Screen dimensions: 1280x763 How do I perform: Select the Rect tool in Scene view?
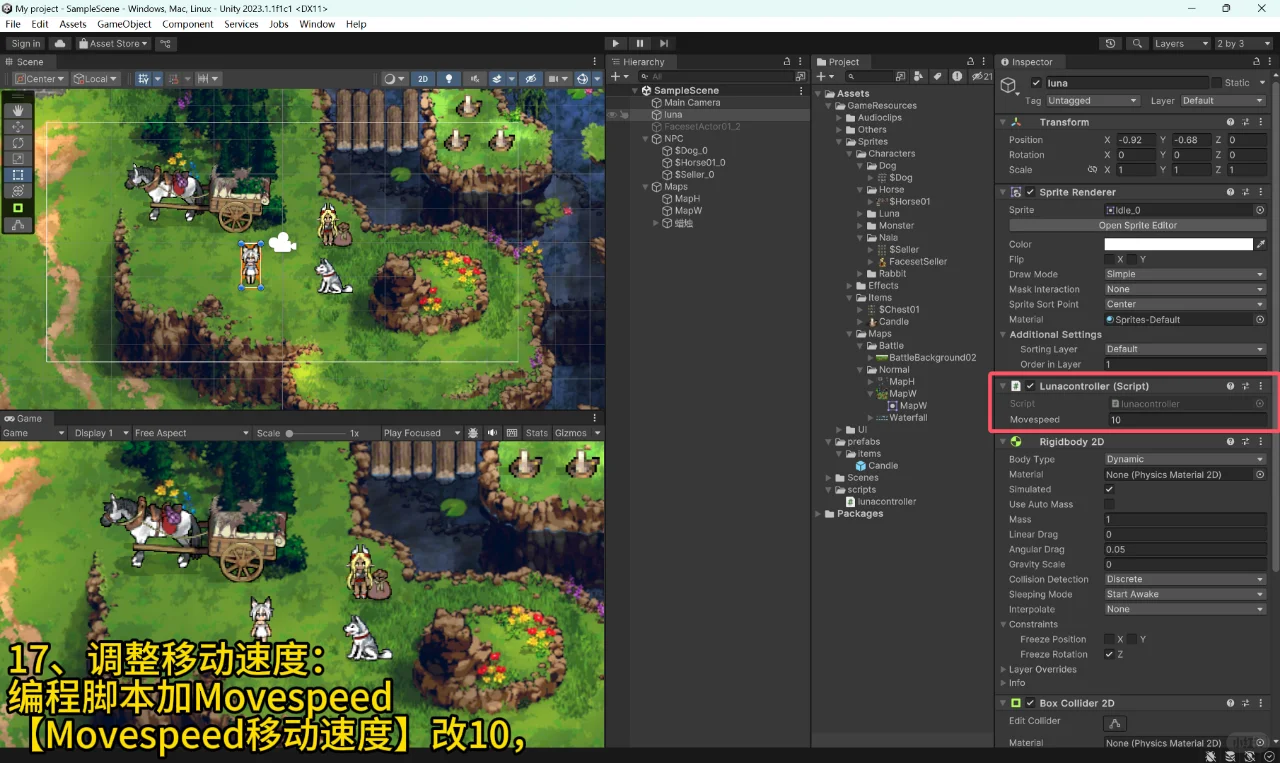click(x=18, y=174)
